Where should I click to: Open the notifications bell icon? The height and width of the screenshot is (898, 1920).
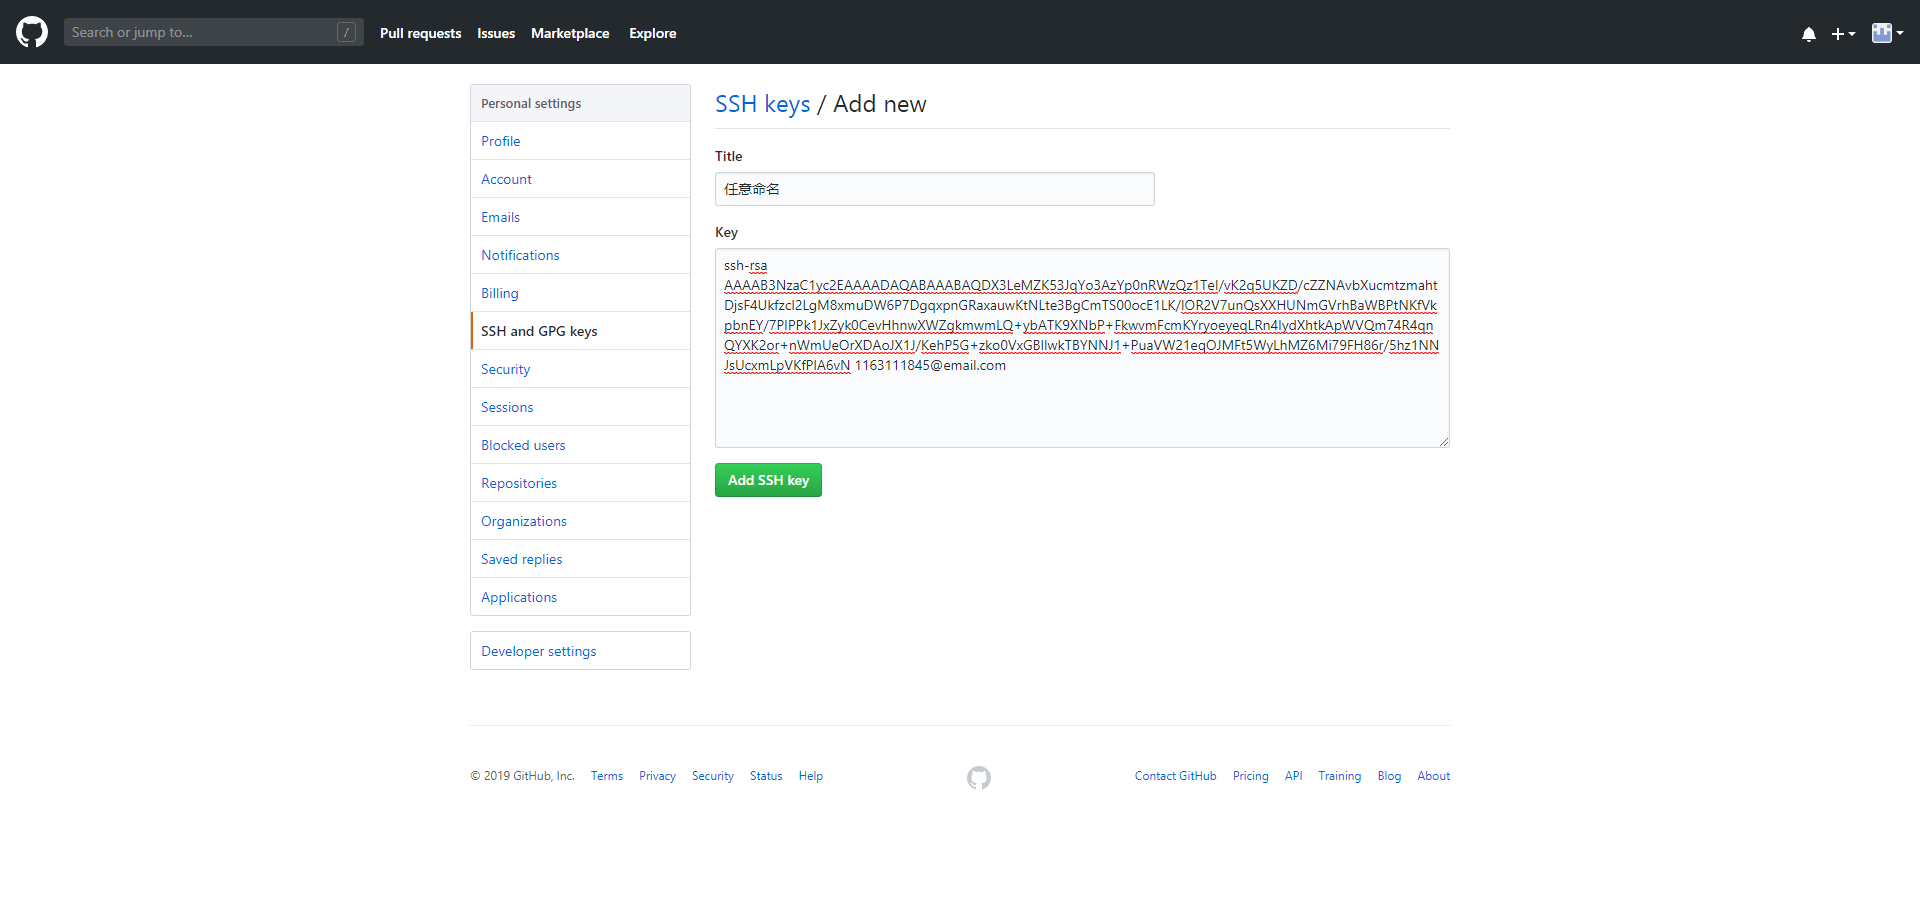[1809, 34]
